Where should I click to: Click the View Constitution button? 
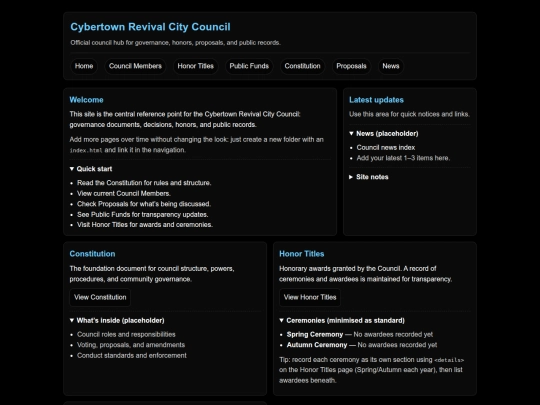point(100,297)
